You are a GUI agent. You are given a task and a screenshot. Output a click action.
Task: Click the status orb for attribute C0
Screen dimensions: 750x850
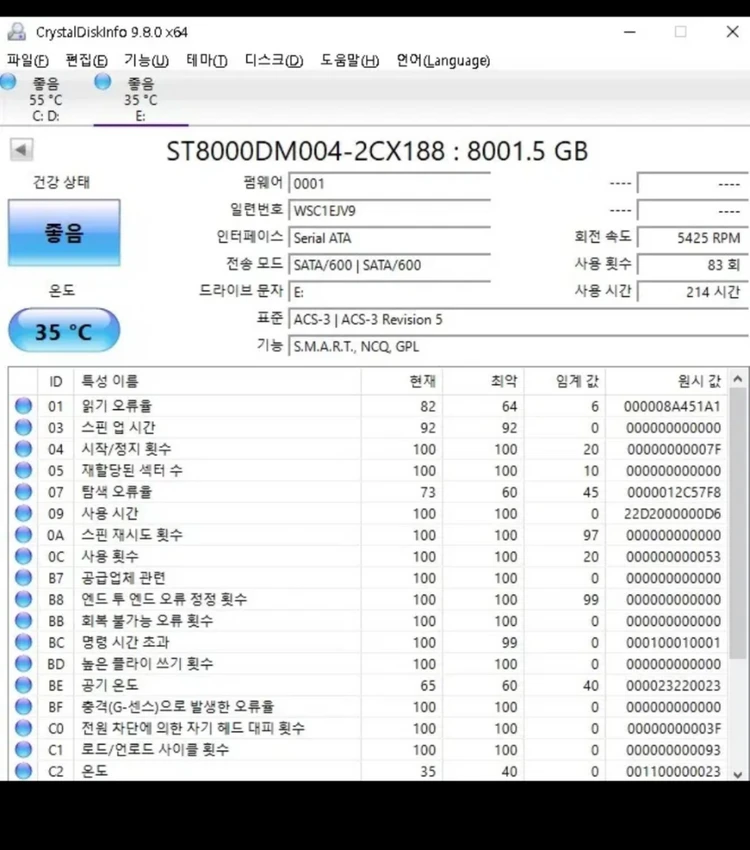coord(23,728)
